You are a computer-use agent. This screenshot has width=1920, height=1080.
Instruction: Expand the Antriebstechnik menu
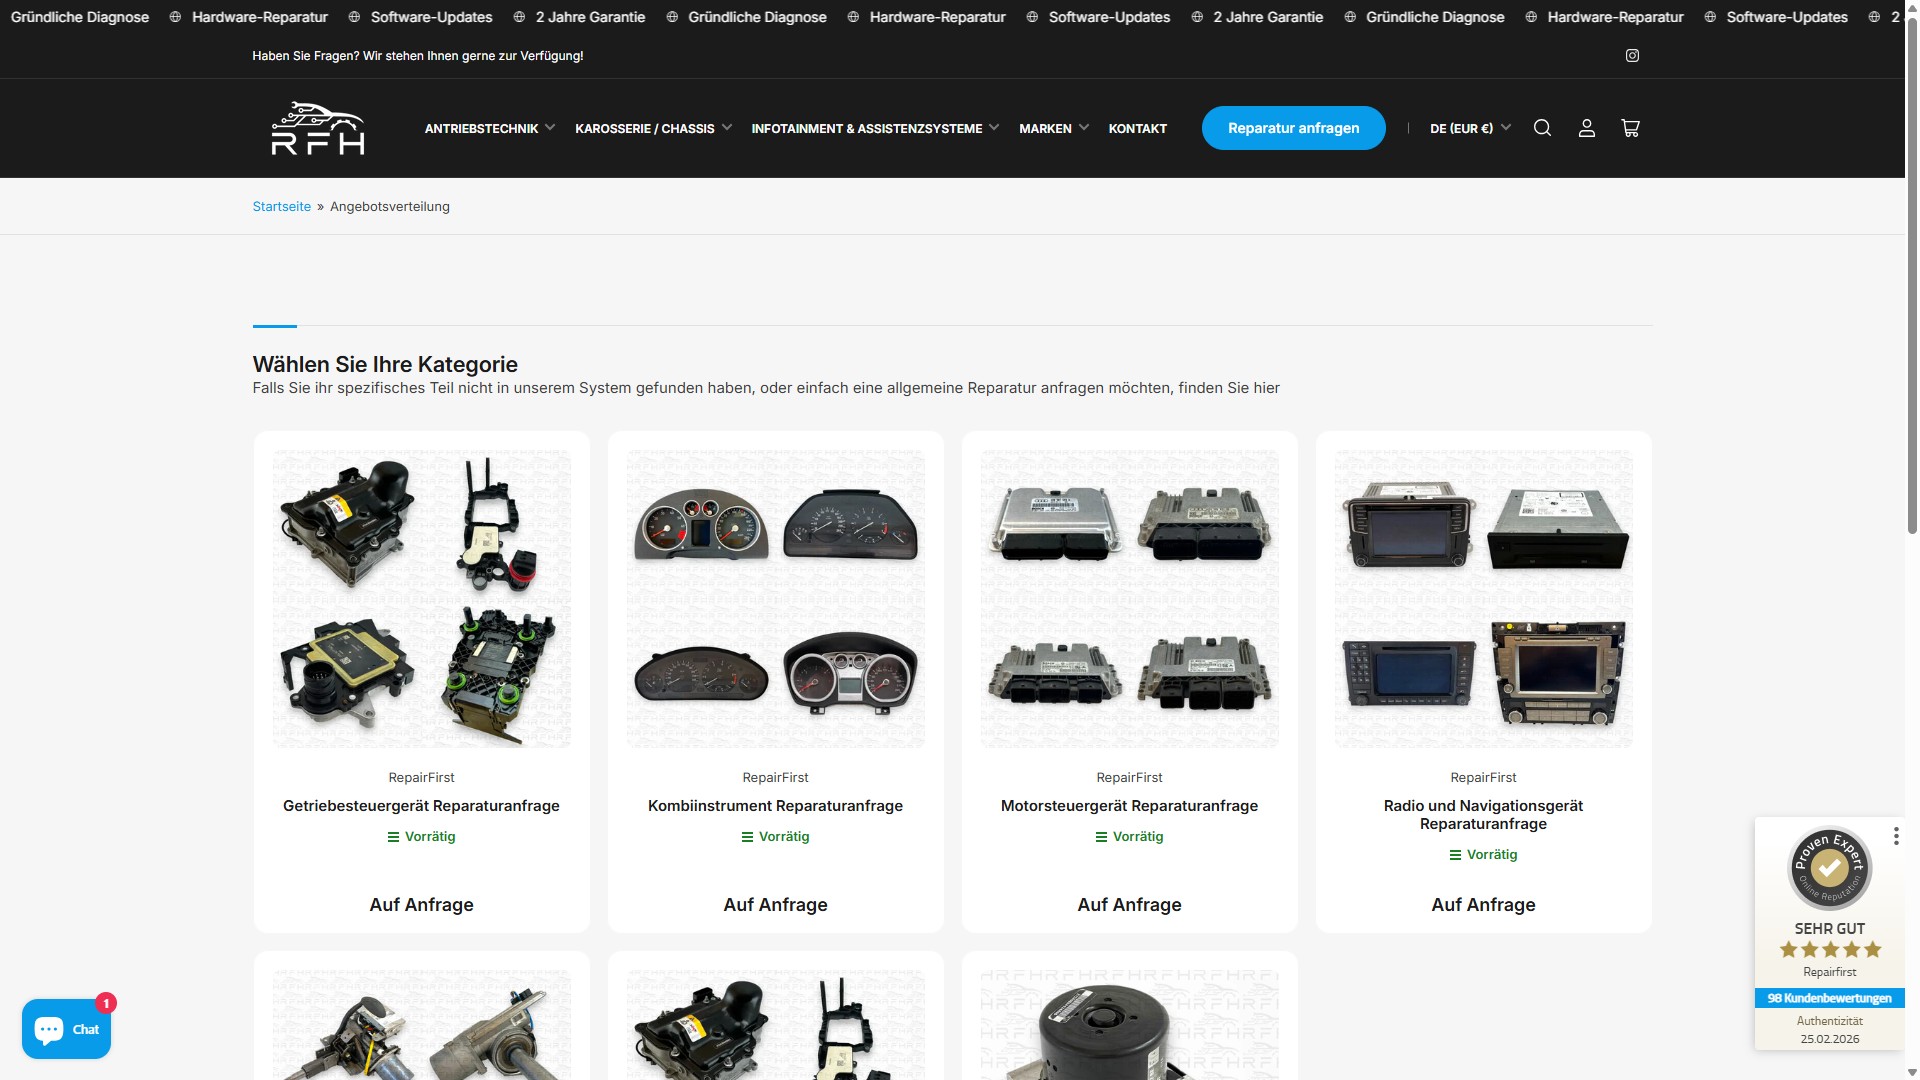pyautogui.click(x=489, y=128)
